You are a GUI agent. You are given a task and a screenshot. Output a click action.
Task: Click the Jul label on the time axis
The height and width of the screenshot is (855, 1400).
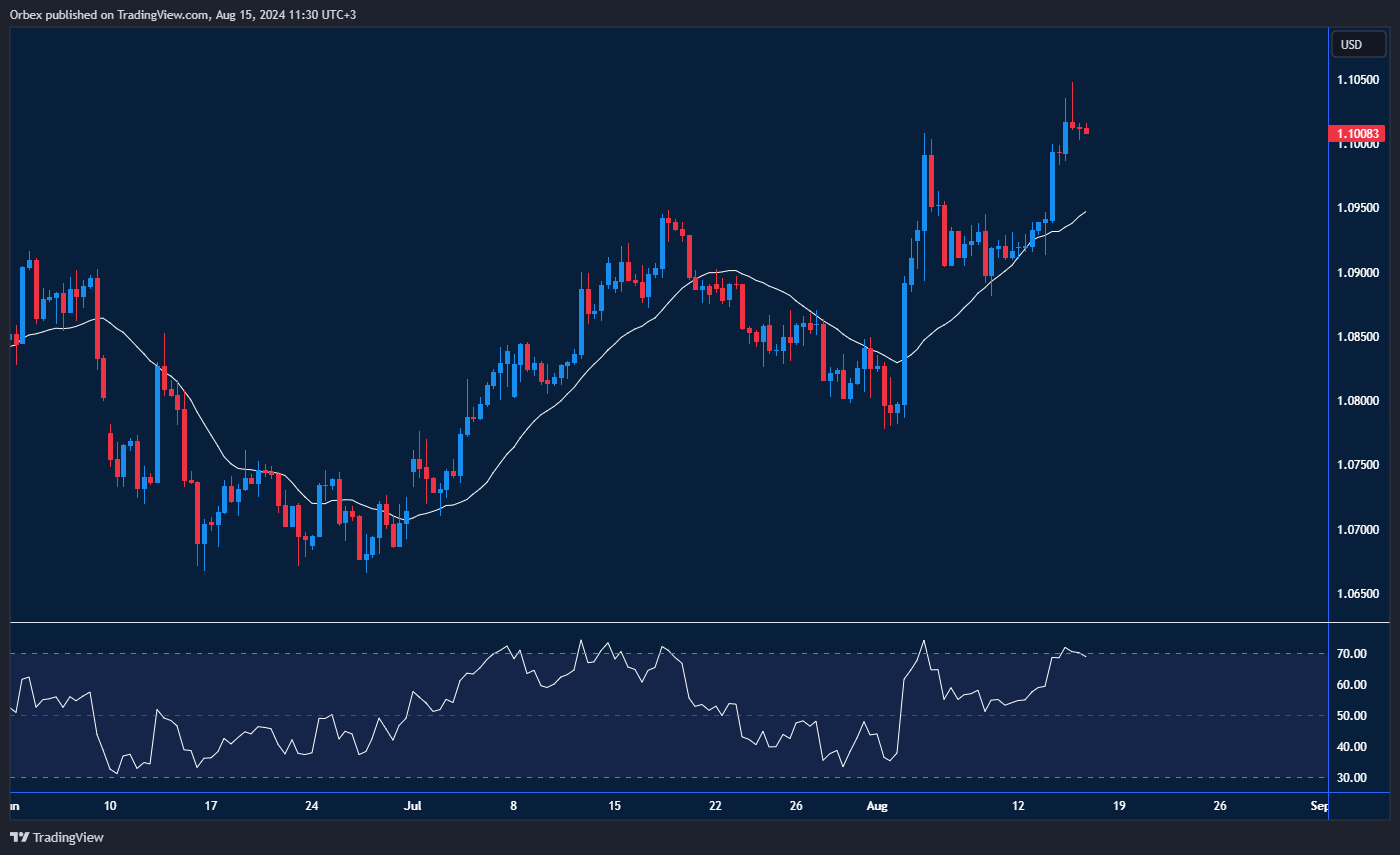[x=414, y=805]
